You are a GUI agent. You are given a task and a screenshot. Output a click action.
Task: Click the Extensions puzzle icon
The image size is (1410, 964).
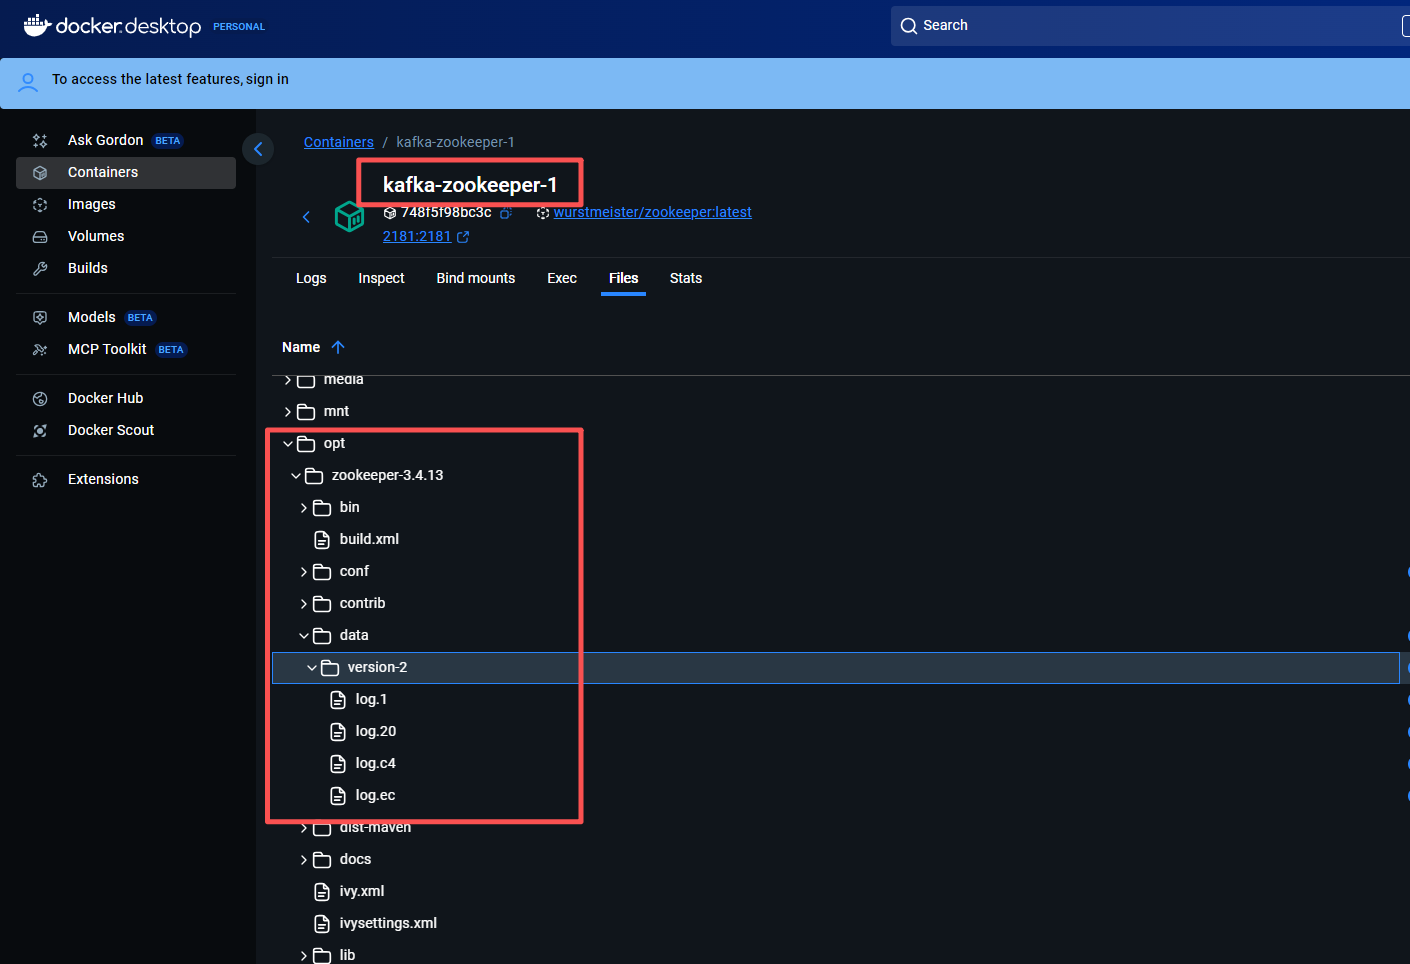point(40,480)
